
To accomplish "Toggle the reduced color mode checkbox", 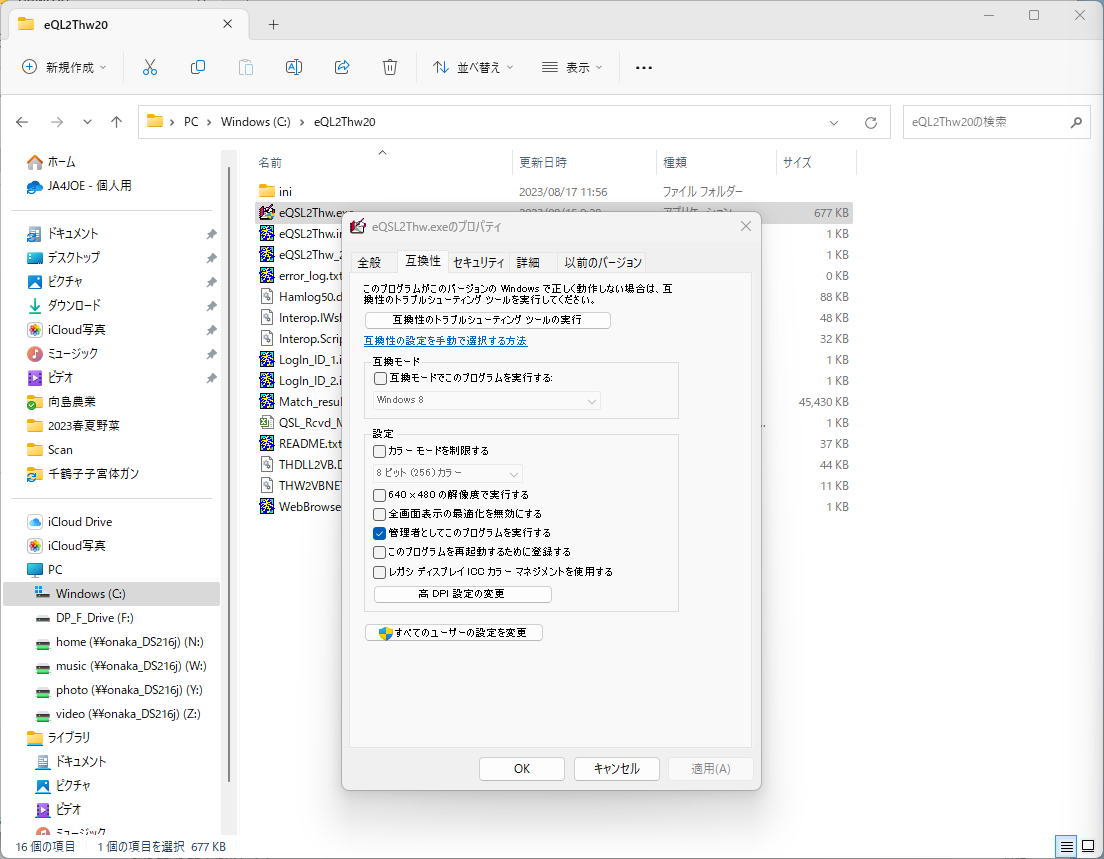I will 380,451.
